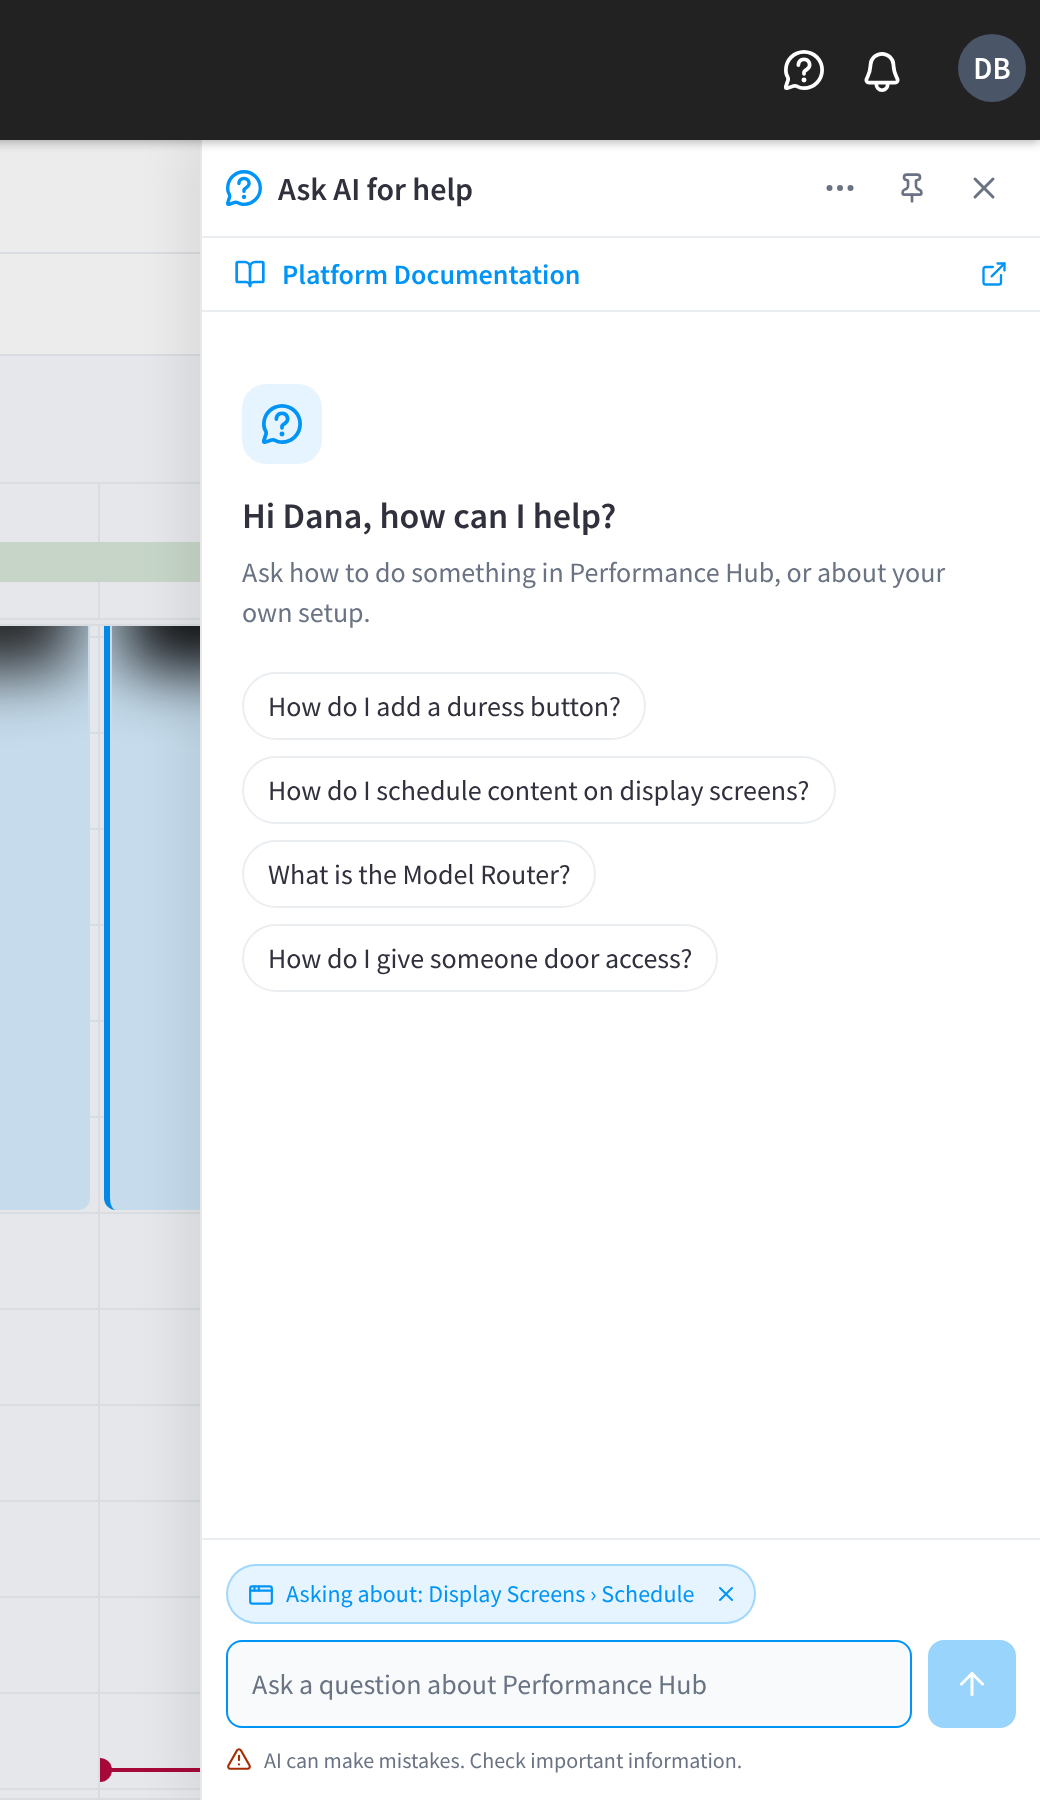This screenshot has width=1040, height=1800.
Task: Open the notifications bell
Action: [881, 70]
